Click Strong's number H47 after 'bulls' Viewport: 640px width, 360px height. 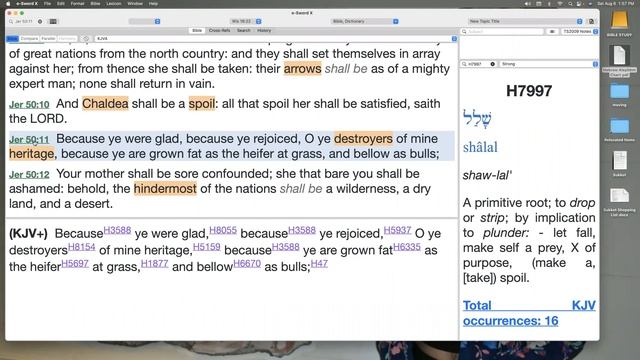click(x=319, y=264)
